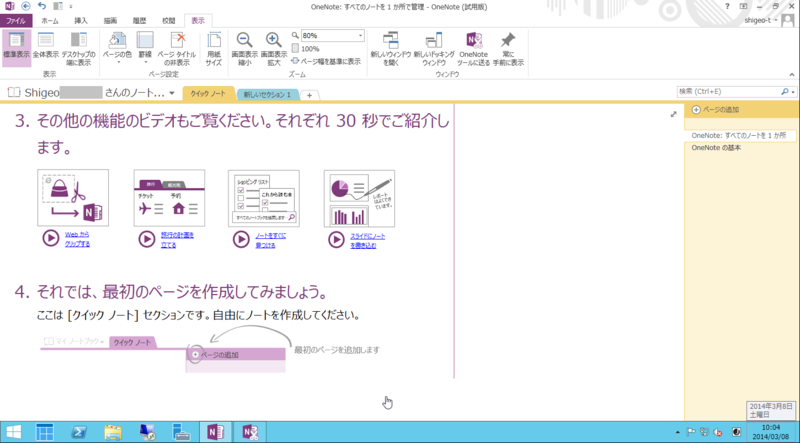Click the 検索 (Ctrl+E) search box
This screenshot has width=800, height=443.
(728, 92)
